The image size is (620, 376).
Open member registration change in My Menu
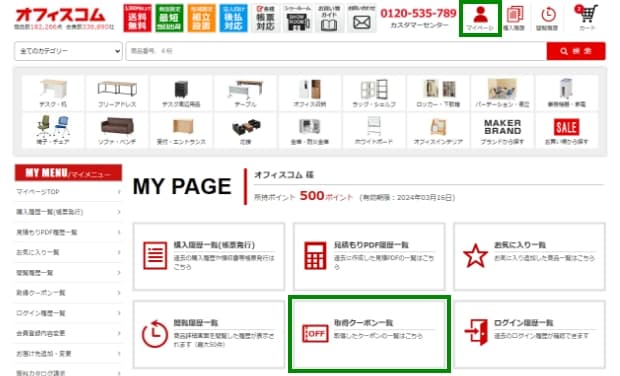tap(68, 333)
